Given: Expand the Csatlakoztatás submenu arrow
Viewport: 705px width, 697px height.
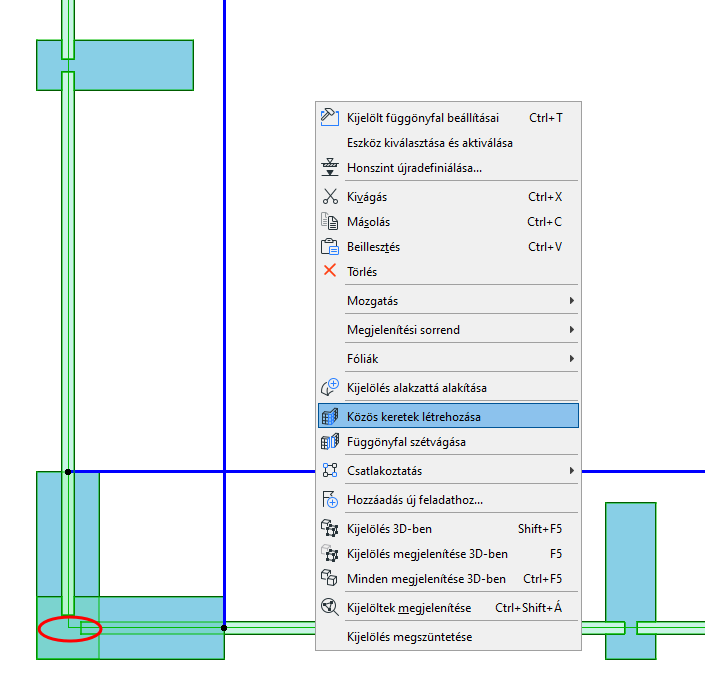Looking at the screenshot, I should (x=571, y=470).
